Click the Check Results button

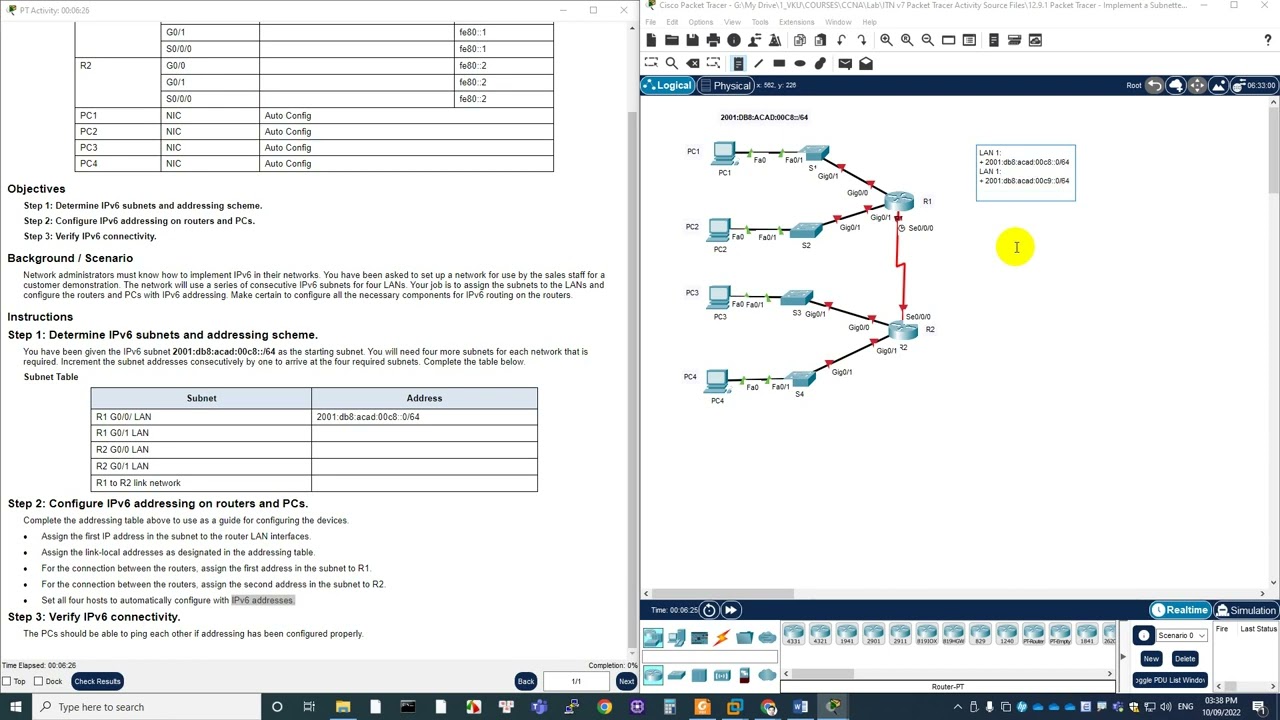point(97,681)
